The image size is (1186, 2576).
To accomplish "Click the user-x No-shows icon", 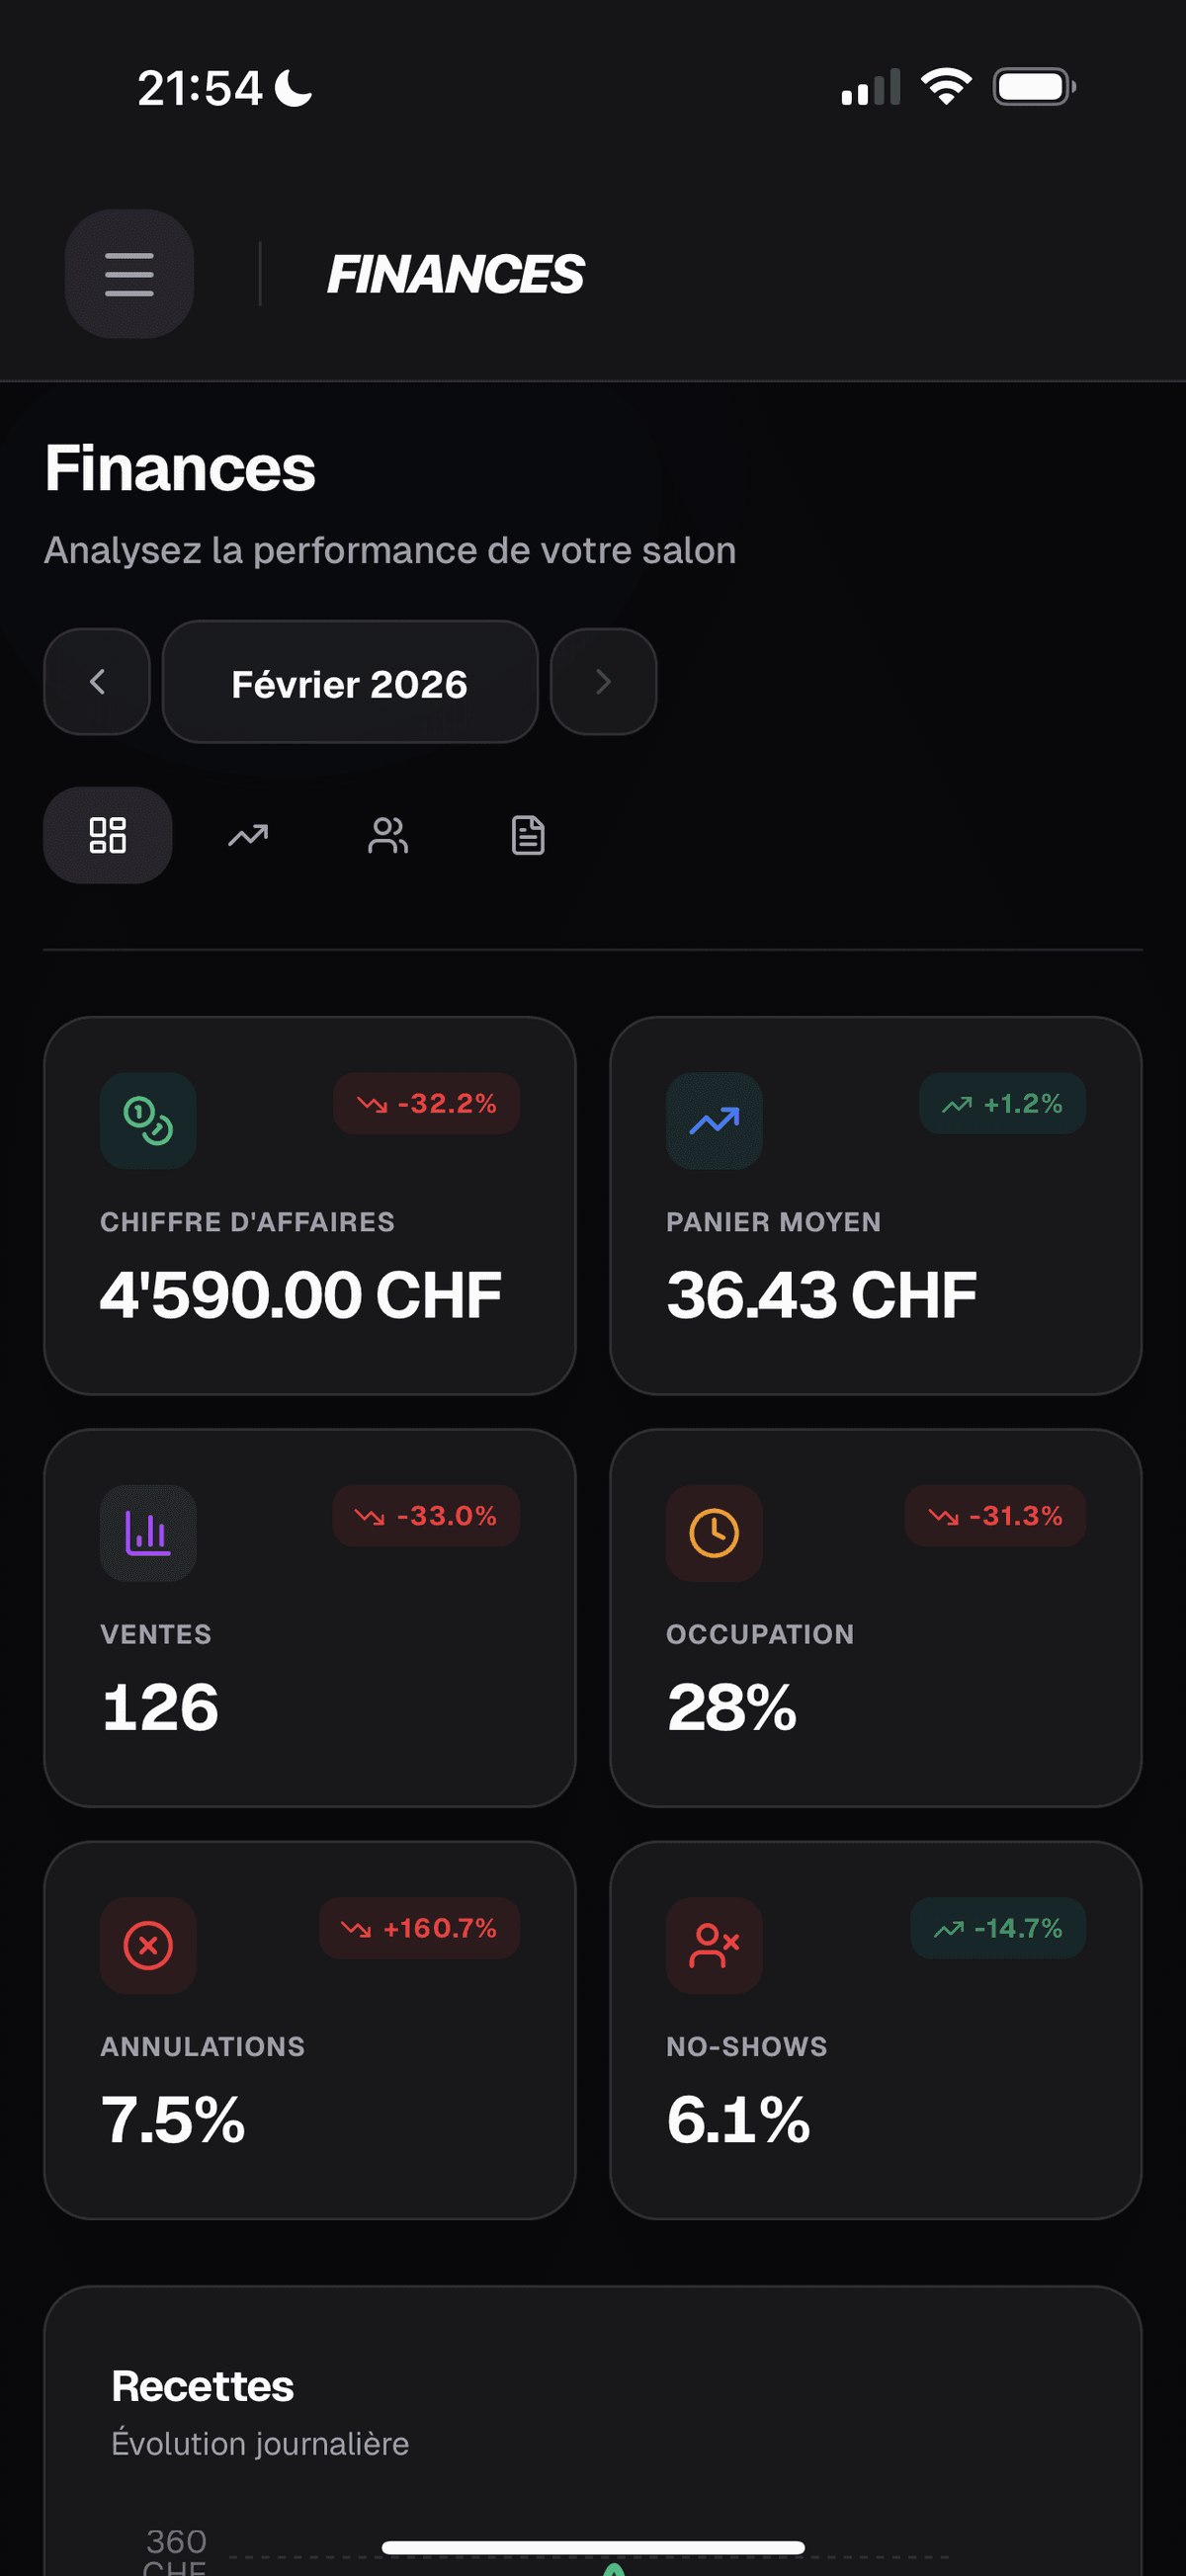I will (714, 1945).
